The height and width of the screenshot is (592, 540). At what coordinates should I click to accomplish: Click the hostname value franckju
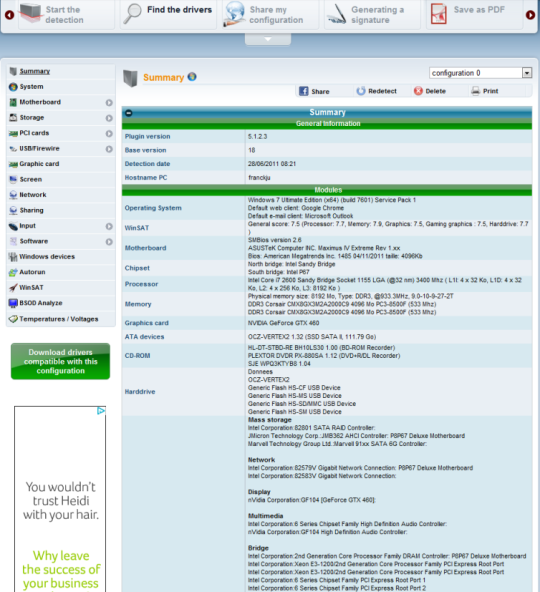259,177
